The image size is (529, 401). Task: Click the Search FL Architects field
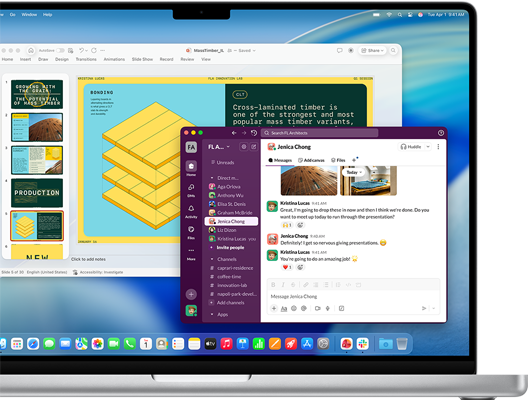319,133
